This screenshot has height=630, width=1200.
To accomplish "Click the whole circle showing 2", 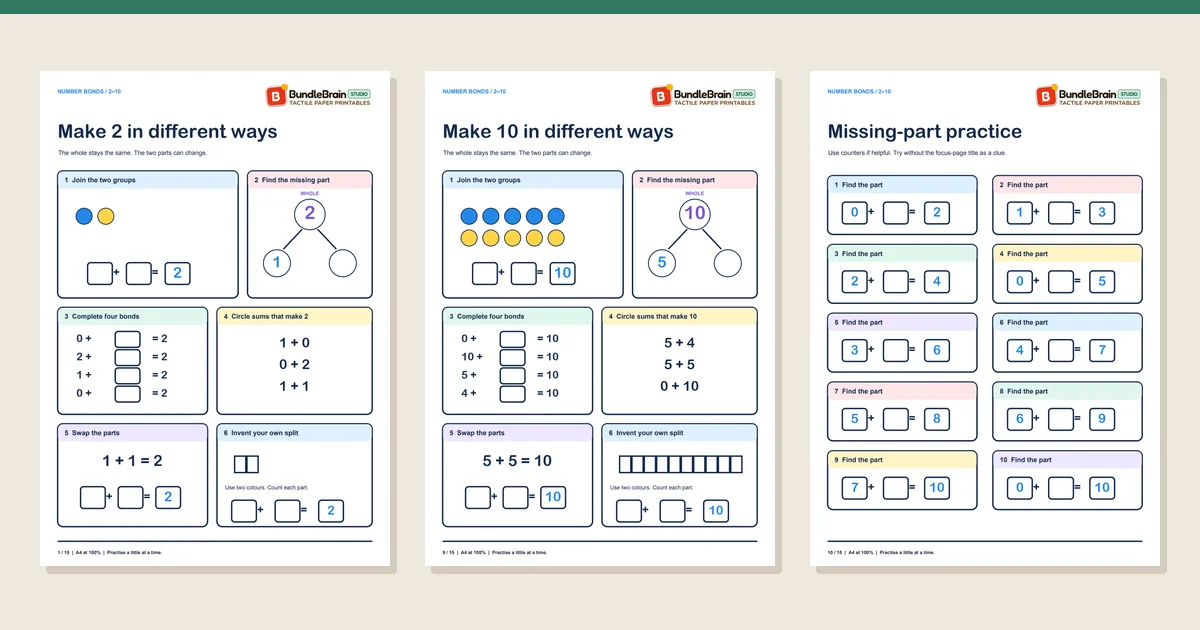I will tap(310, 213).
